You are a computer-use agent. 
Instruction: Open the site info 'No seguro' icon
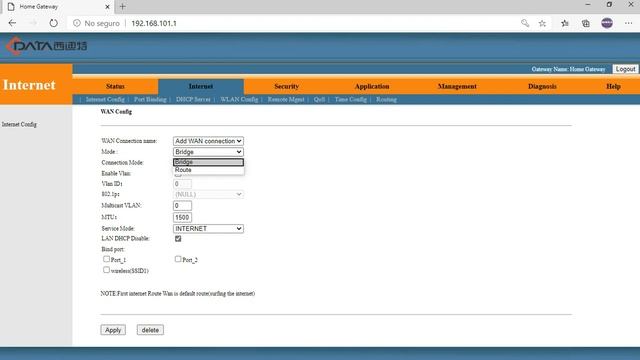[x=77, y=23]
